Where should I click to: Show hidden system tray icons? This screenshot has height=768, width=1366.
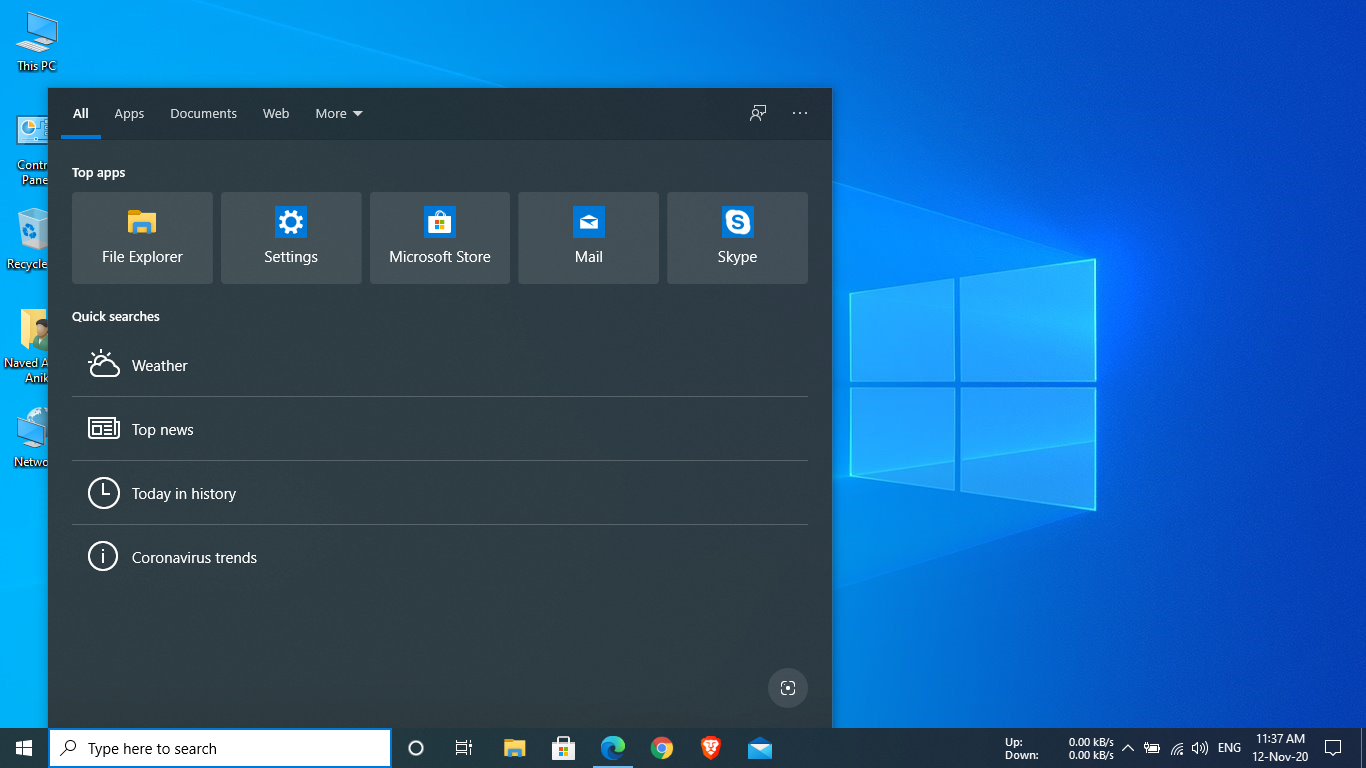(x=1128, y=748)
